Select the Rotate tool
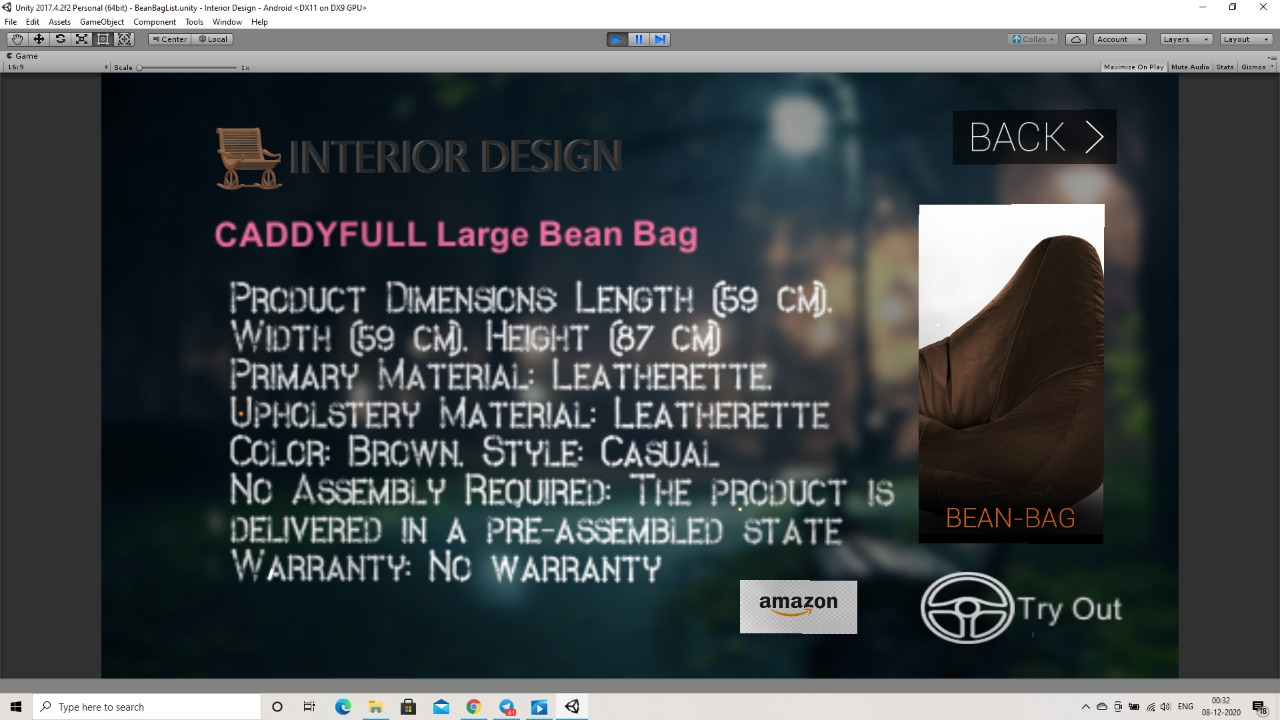 (60, 39)
